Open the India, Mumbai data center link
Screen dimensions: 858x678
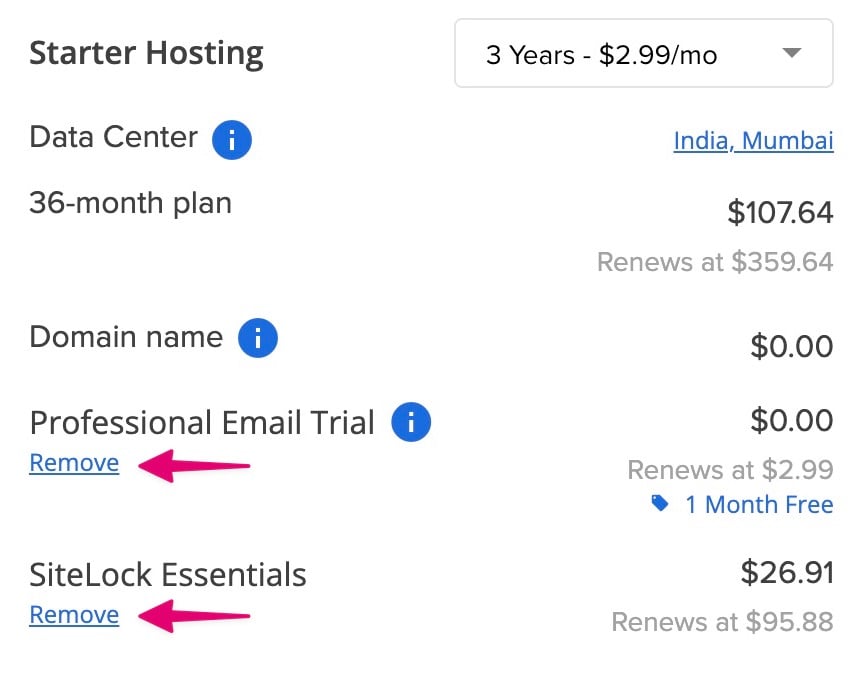(753, 141)
